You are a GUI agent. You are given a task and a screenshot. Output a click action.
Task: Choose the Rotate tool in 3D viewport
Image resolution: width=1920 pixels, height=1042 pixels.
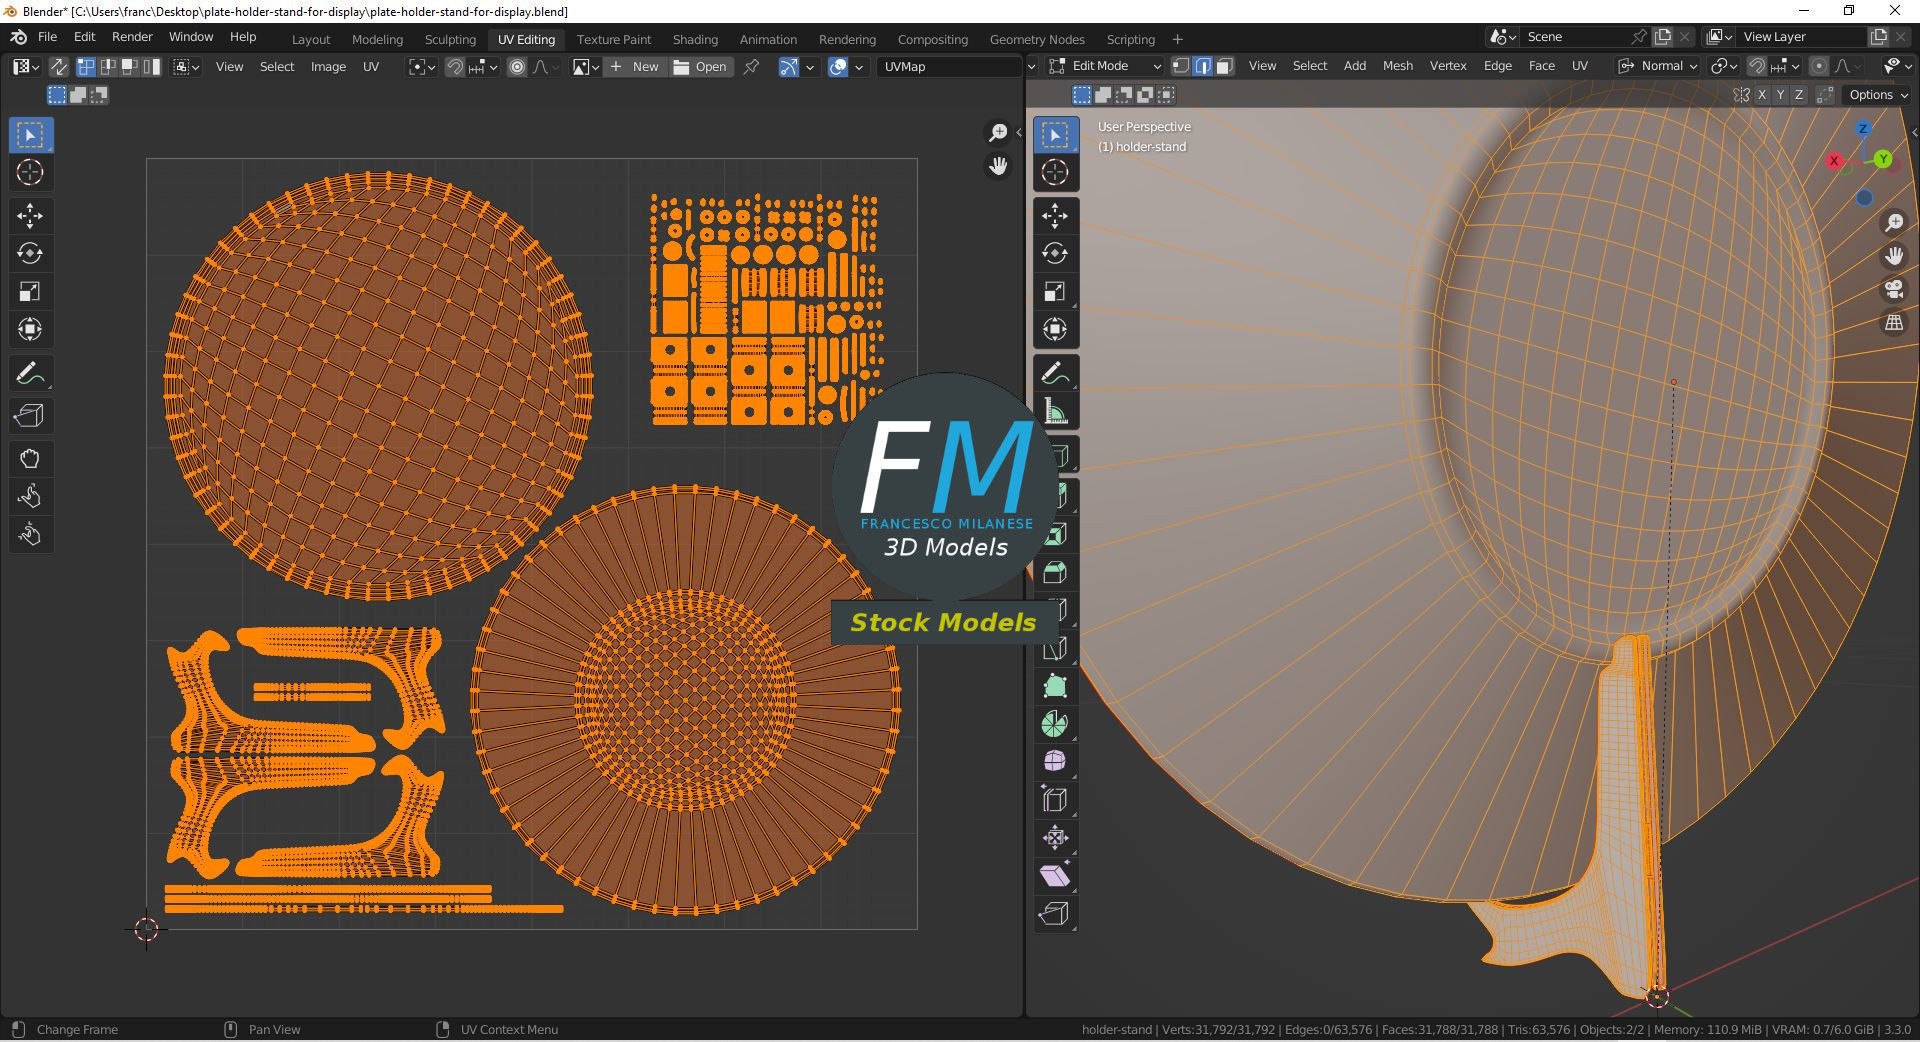[1055, 253]
